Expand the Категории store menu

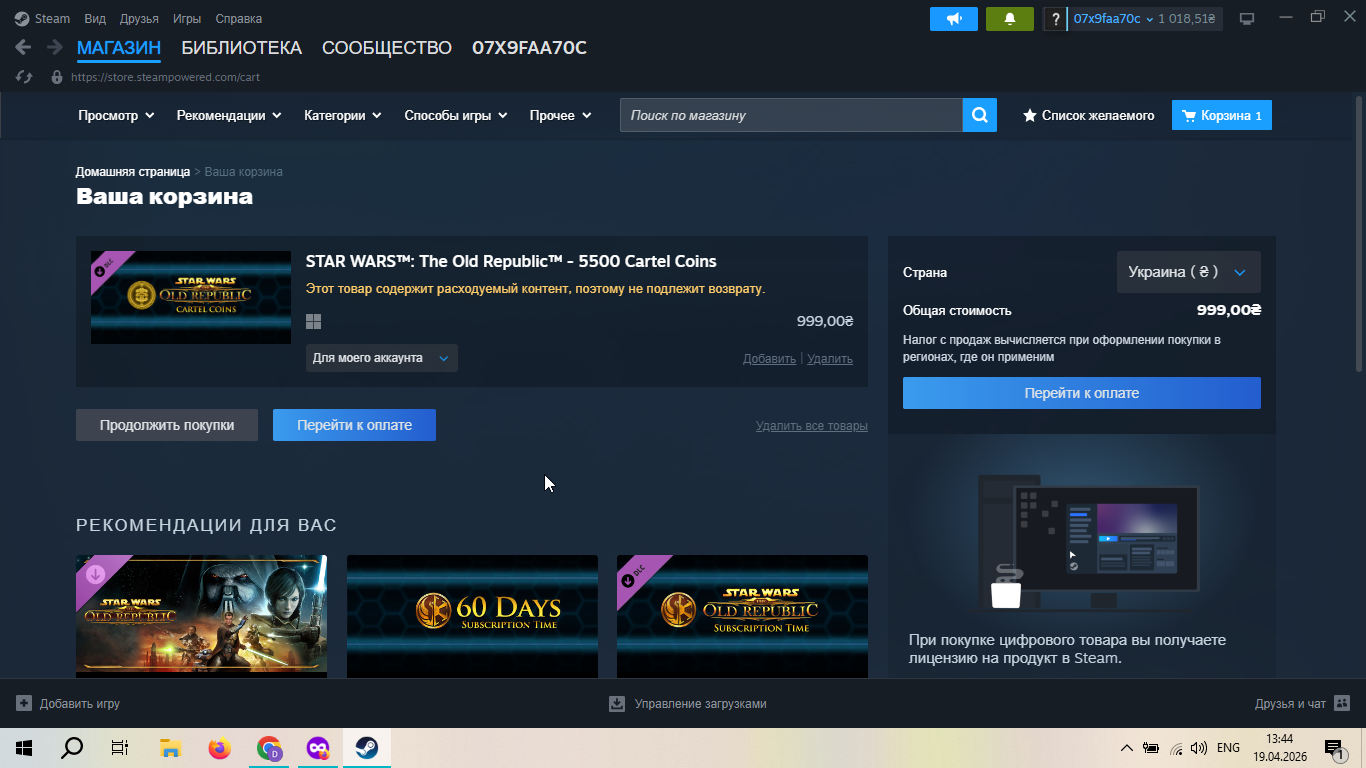point(343,115)
